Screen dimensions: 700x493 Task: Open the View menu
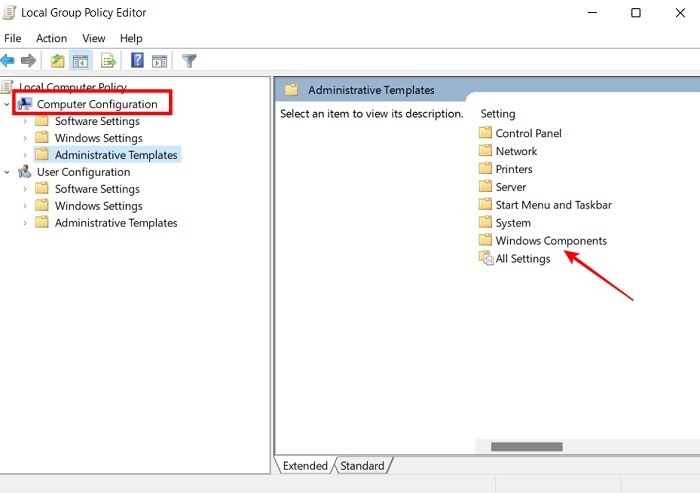pyautogui.click(x=94, y=38)
